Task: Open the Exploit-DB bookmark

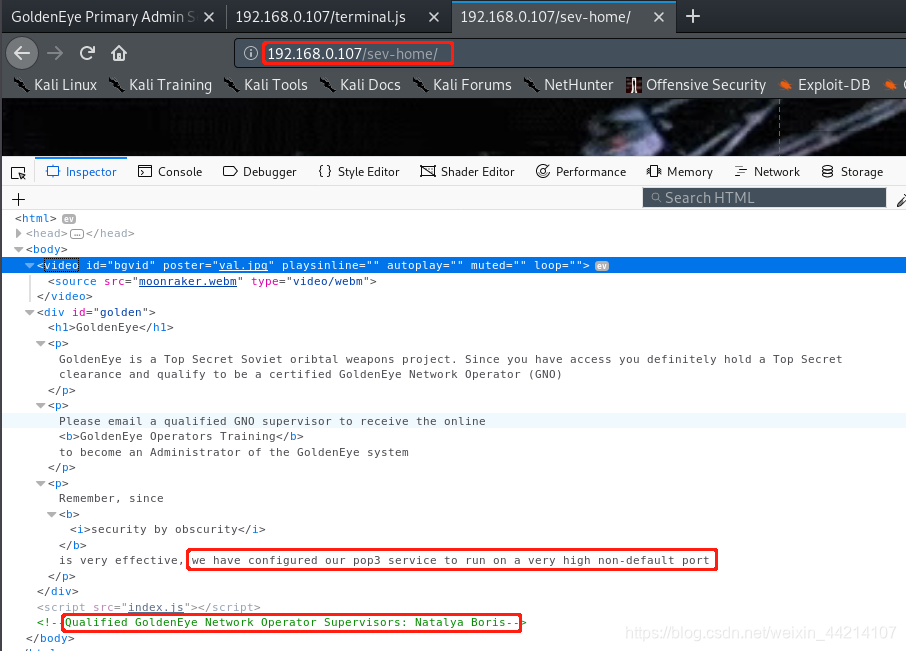Action: click(x=825, y=85)
